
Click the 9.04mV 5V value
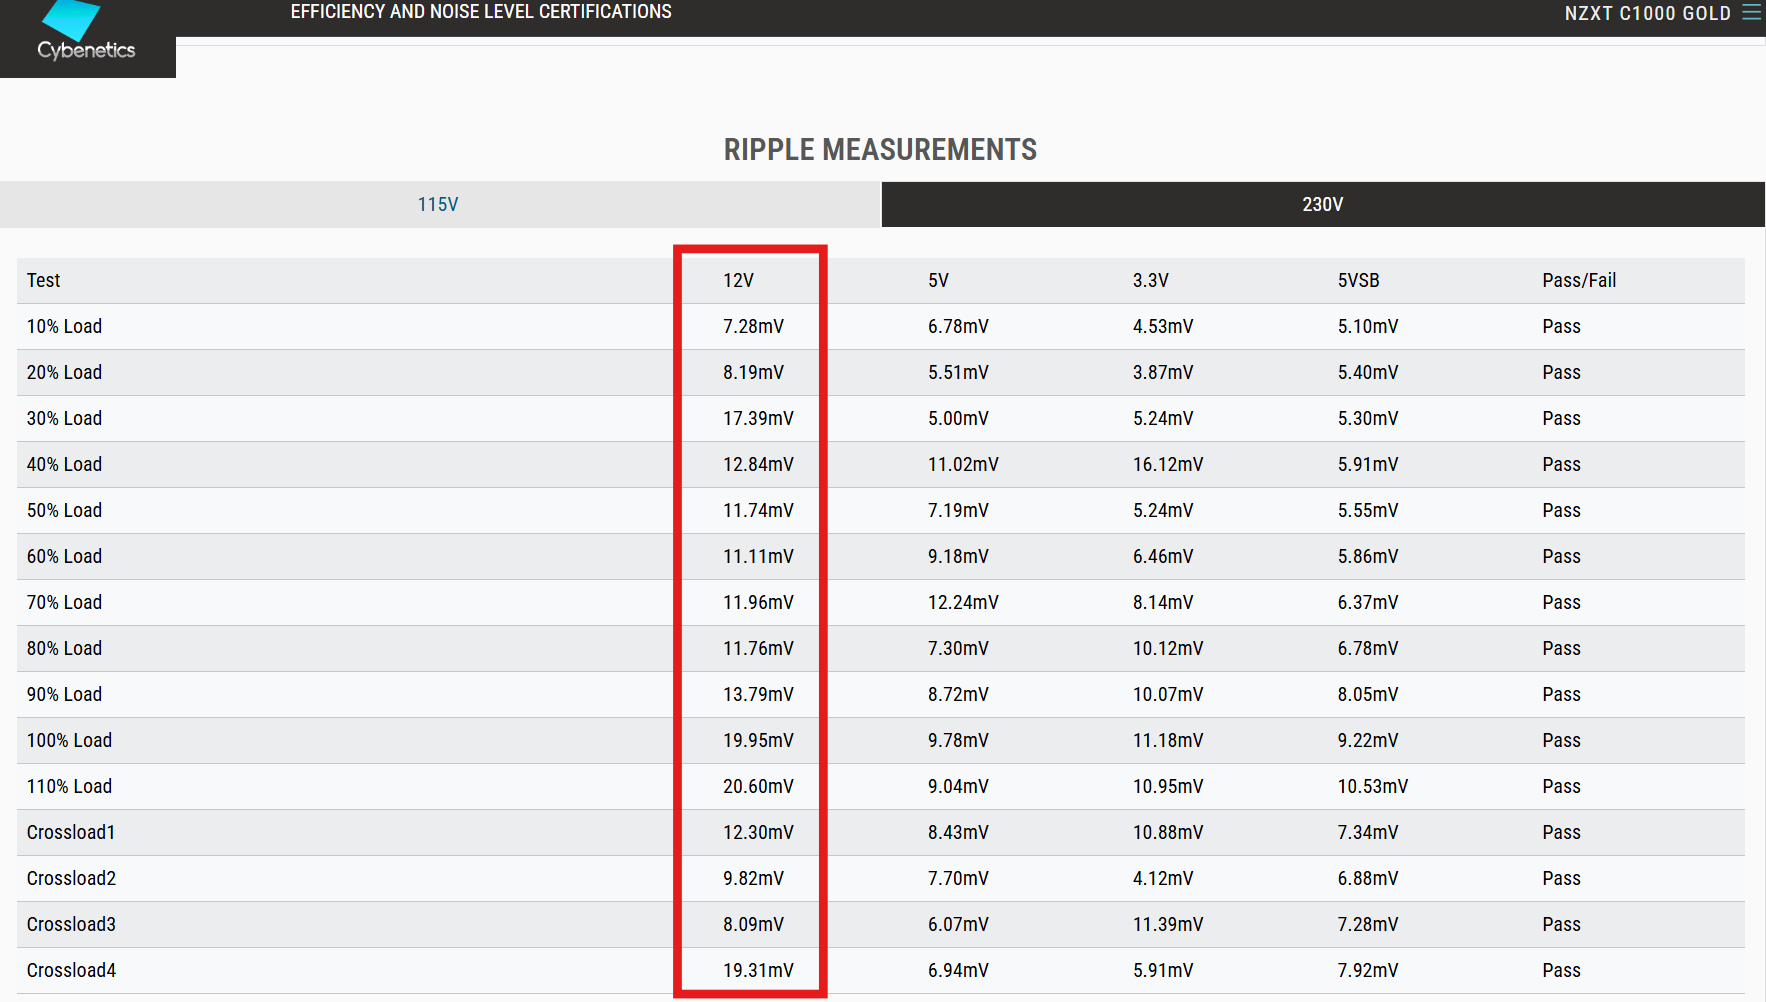point(958,787)
